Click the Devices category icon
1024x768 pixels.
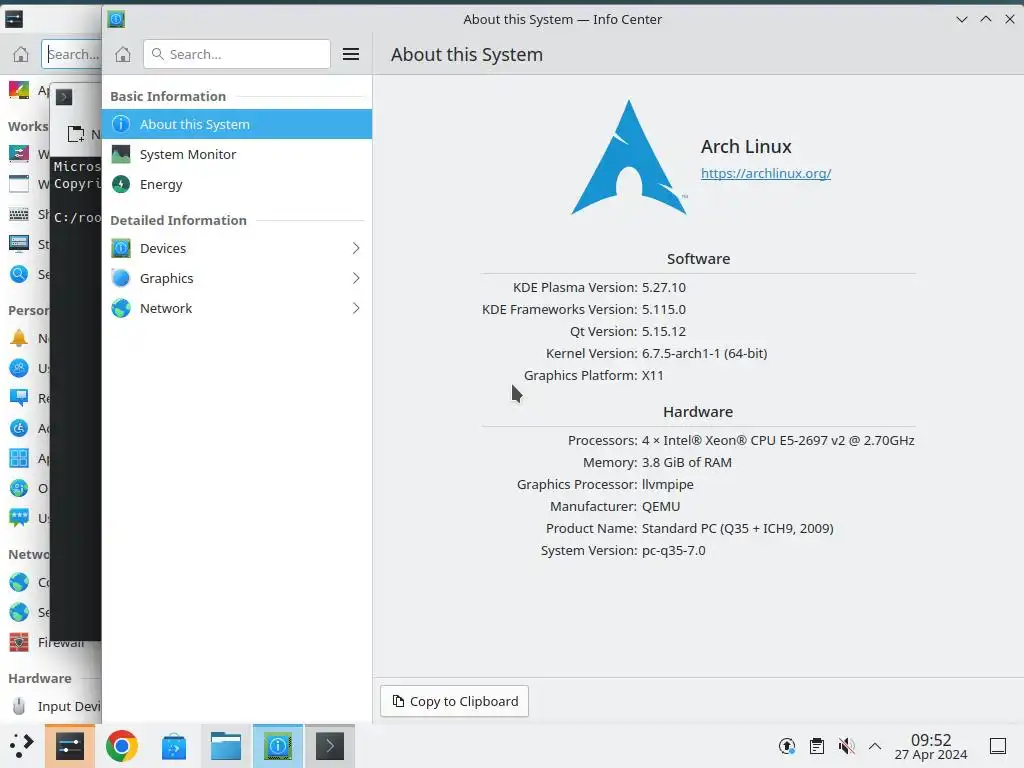121,248
